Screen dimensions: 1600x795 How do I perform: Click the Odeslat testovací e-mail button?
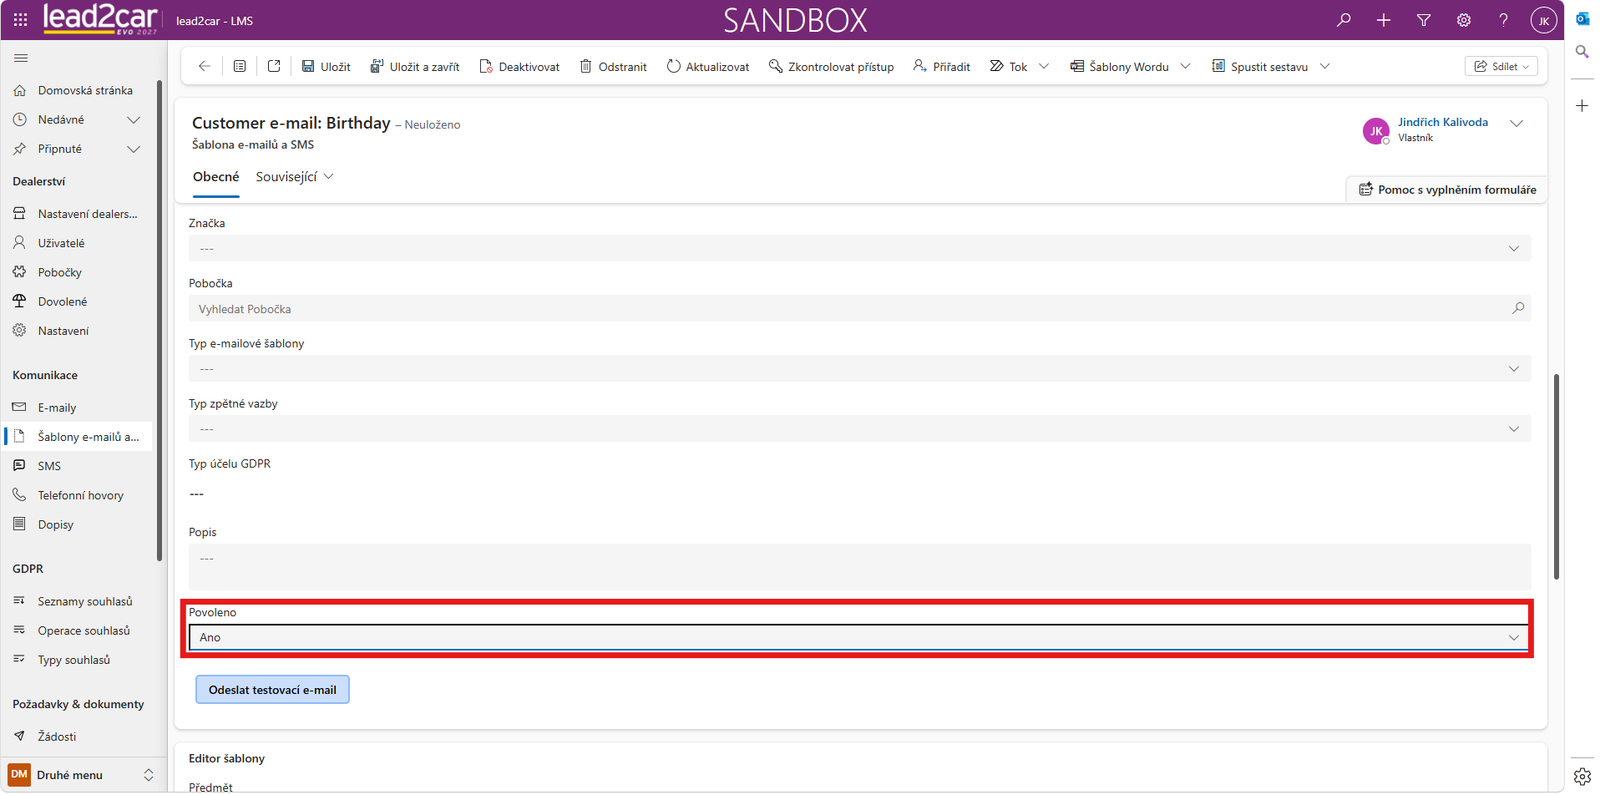(272, 690)
